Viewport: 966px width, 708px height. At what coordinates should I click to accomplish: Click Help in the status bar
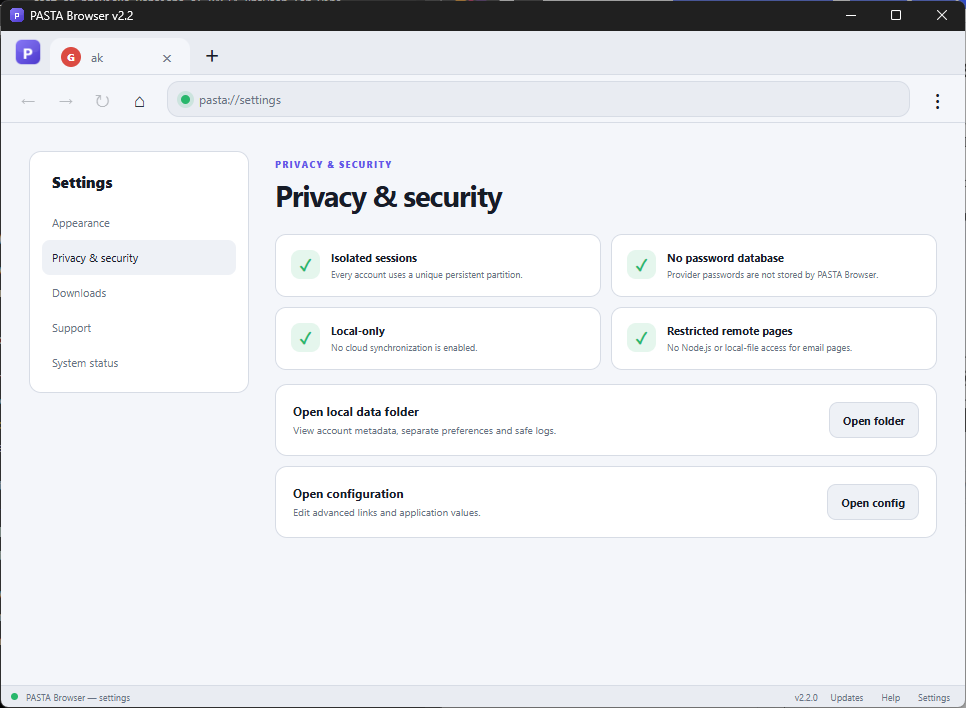(890, 698)
